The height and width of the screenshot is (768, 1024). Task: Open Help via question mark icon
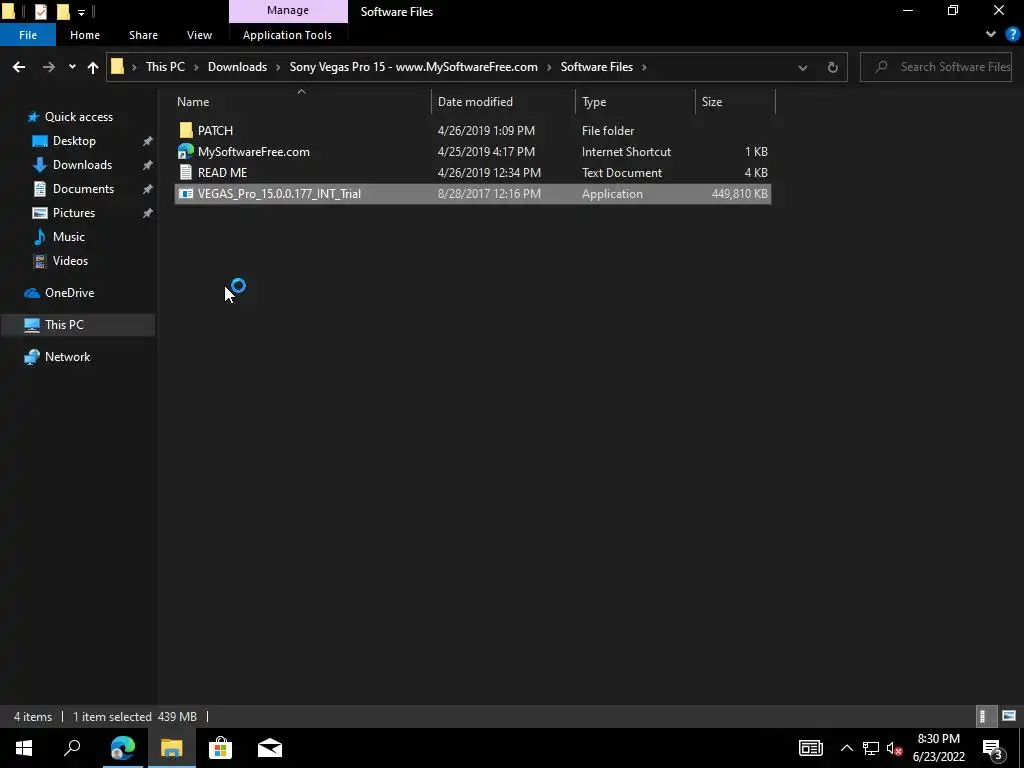(1013, 35)
